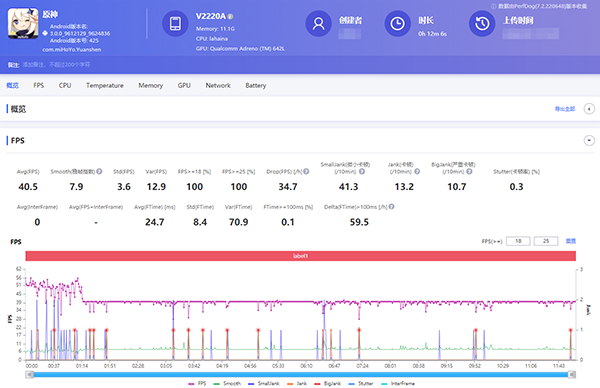Open the CPU tab
This screenshot has width=600, height=388.
tap(65, 85)
